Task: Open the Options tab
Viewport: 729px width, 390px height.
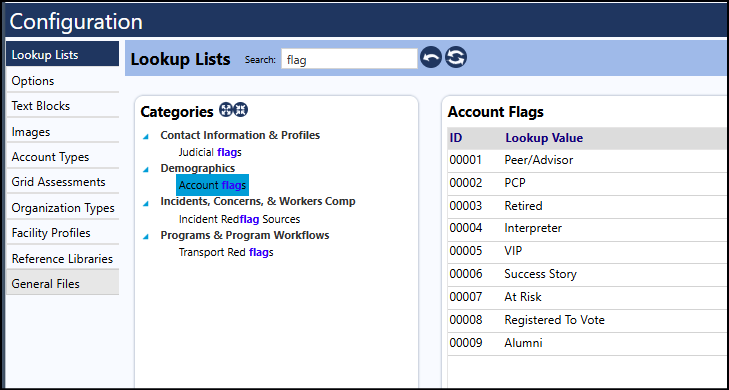Action: tap(62, 80)
